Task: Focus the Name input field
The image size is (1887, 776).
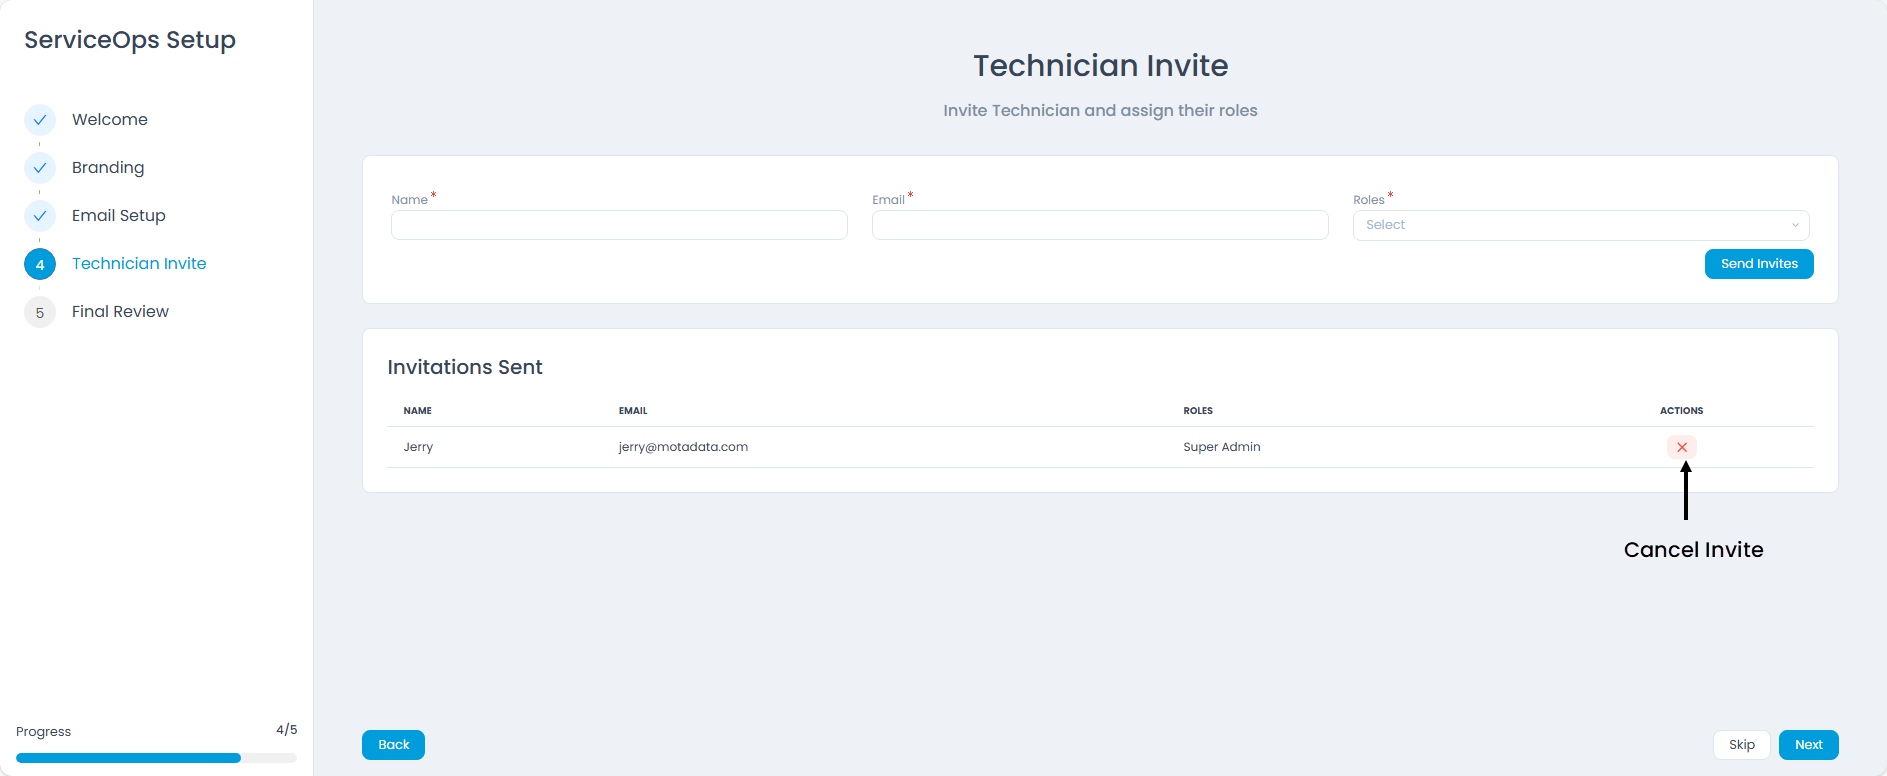Action: pos(619,225)
